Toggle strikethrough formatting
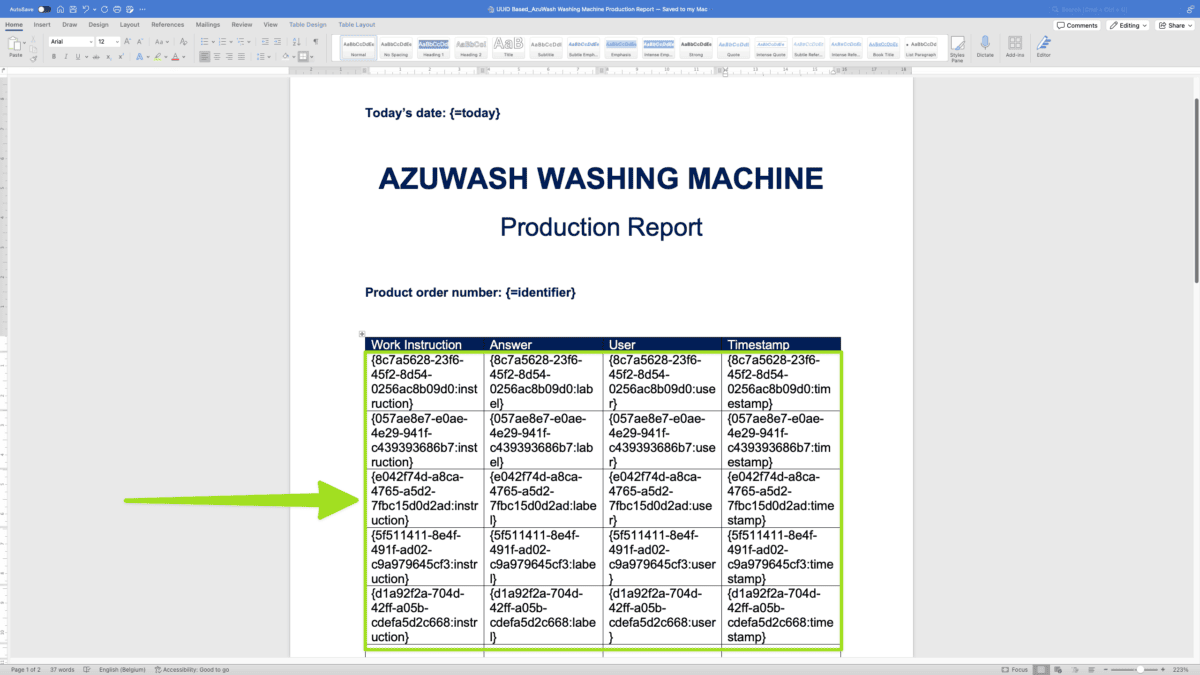This screenshot has width=1200, height=675. (x=96, y=56)
